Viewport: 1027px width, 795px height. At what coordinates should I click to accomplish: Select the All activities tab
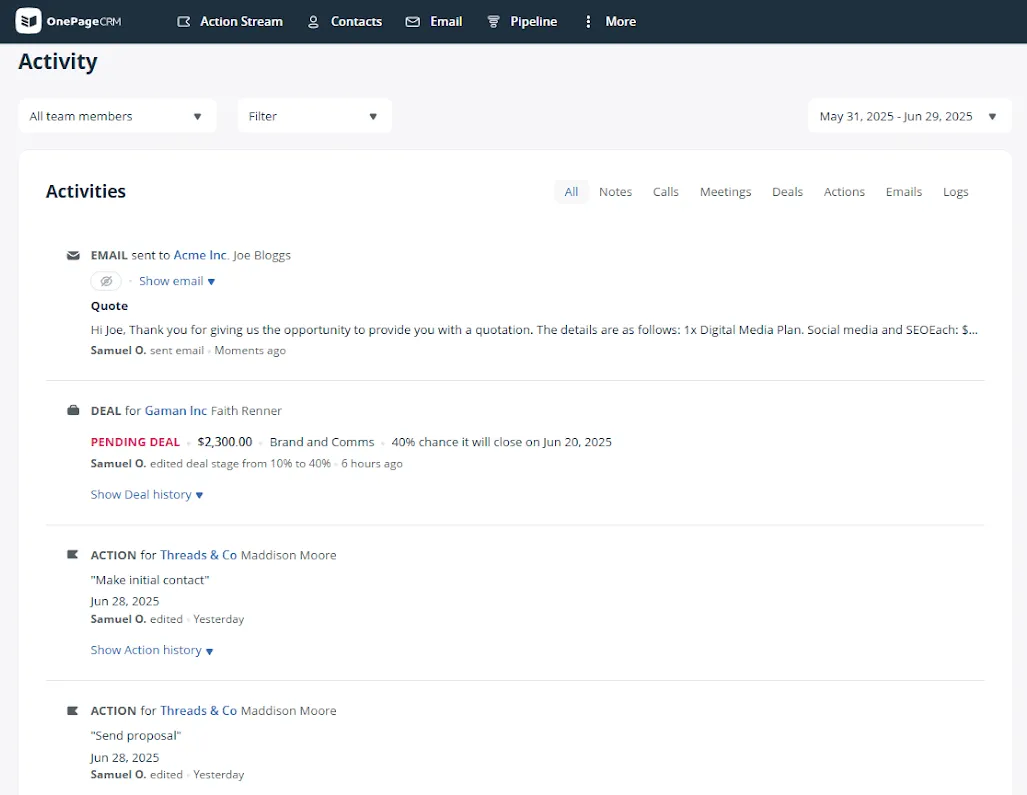[x=571, y=192]
